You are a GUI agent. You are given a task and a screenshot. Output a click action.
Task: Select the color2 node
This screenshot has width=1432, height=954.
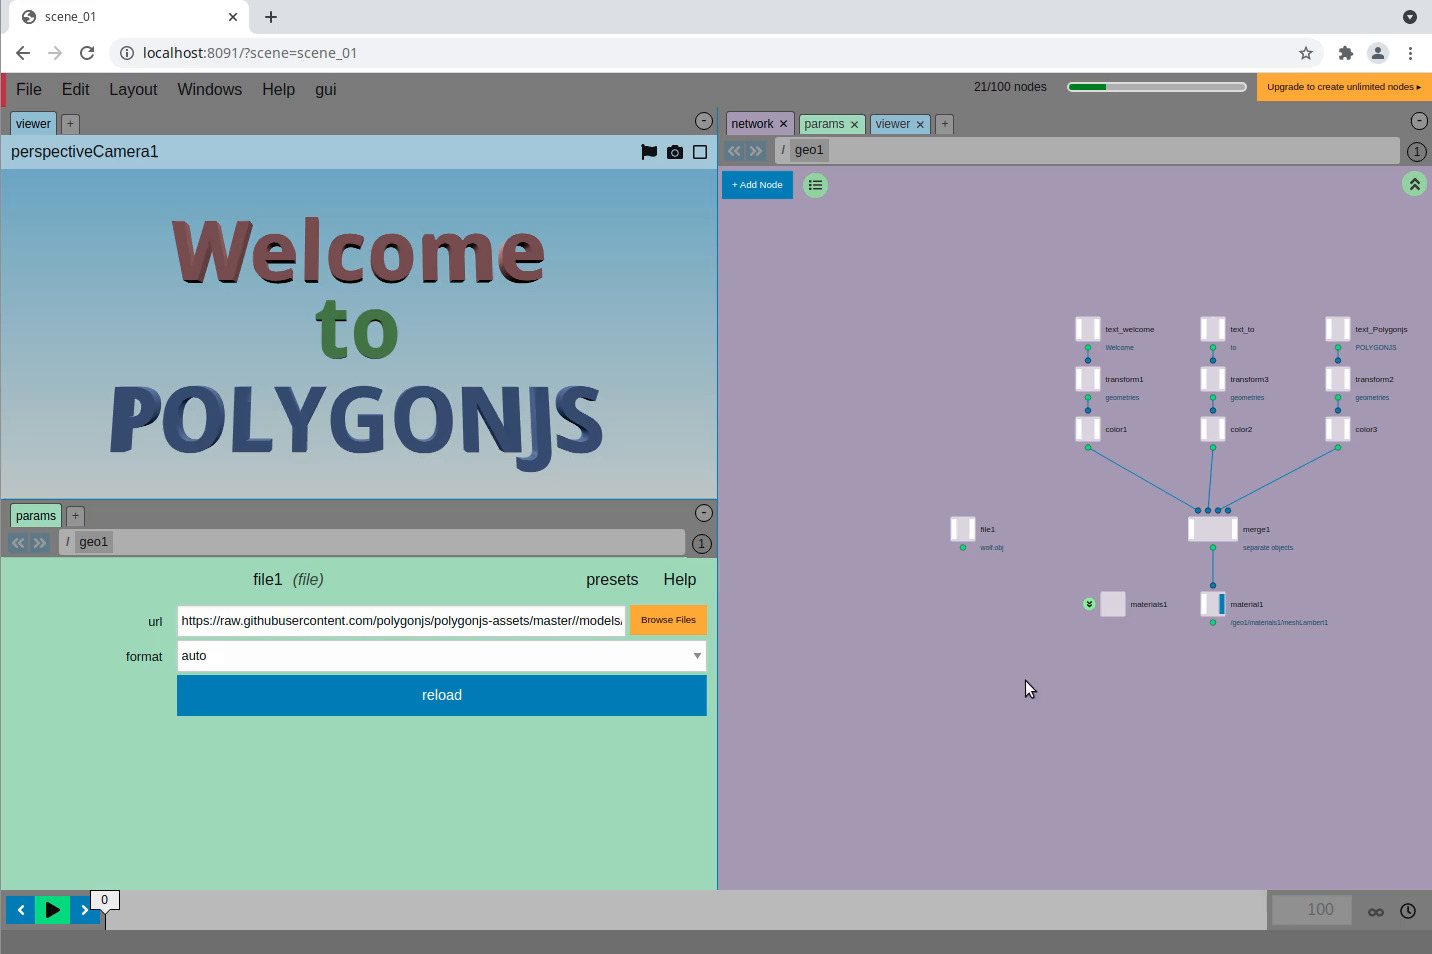[1213, 429]
